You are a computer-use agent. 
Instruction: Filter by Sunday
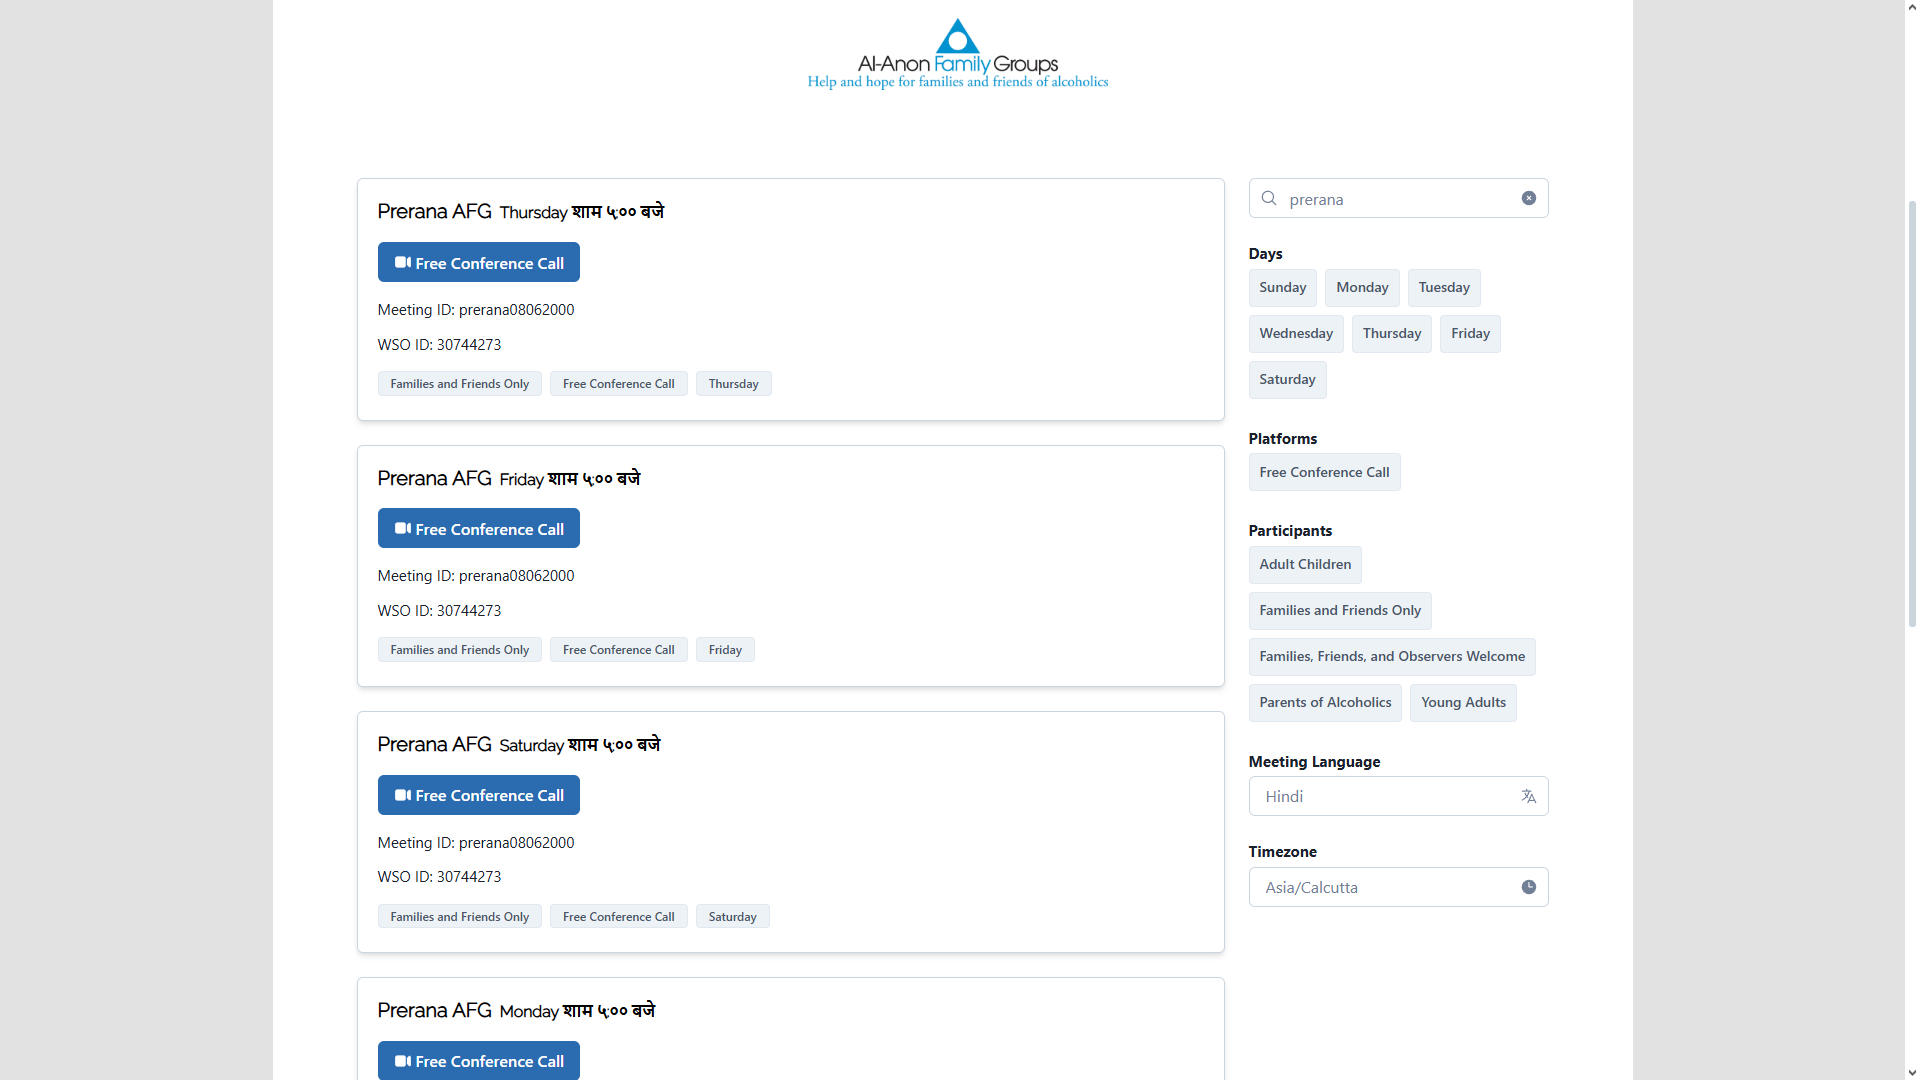pyautogui.click(x=1283, y=288)
